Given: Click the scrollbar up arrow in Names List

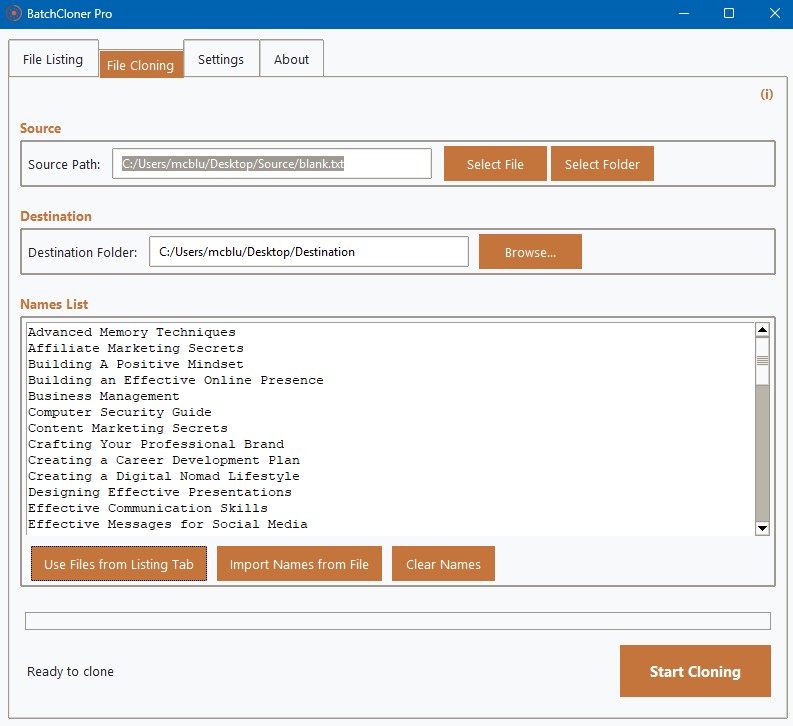Looking at the screenshot, I should (762, 330).
